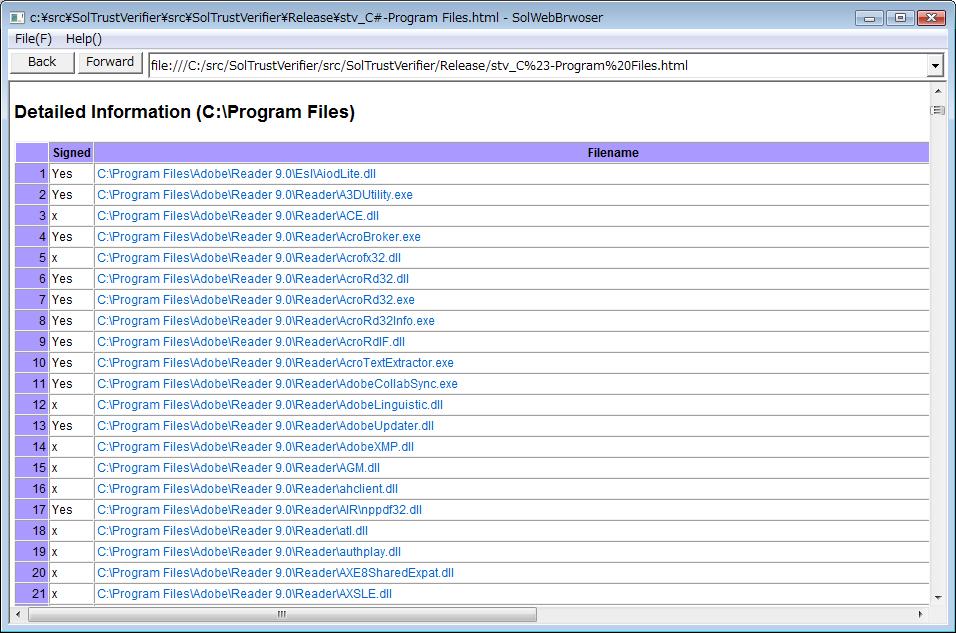Open the AcroRd32Info.exe link
The height and width of the screenshot is (633, 956).
[x=266, y=321]
